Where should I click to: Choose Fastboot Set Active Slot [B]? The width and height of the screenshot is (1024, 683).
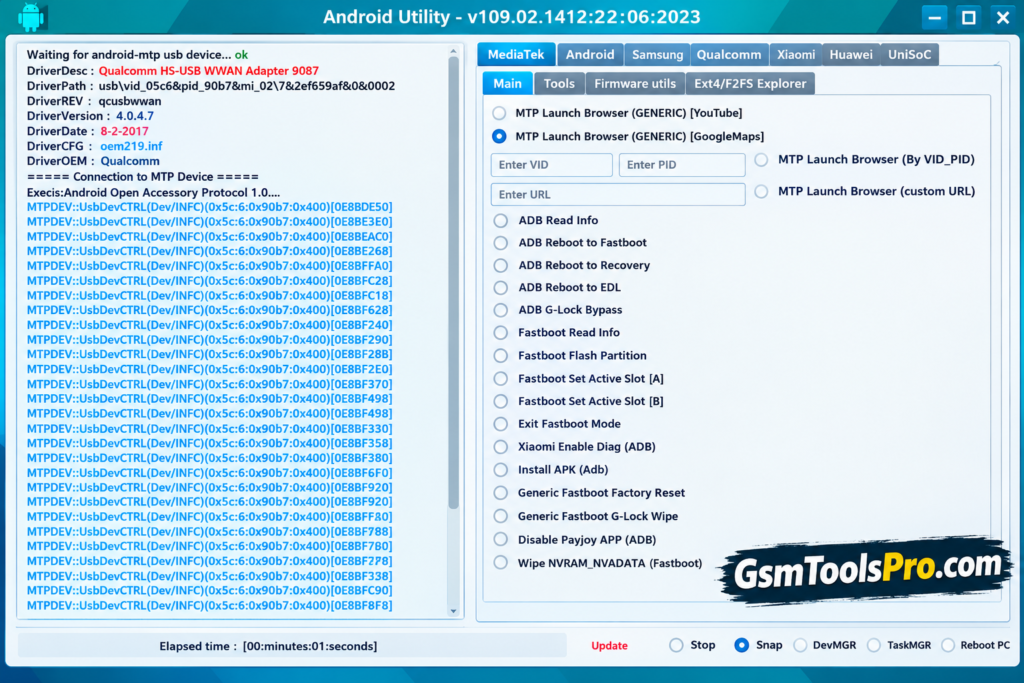click(x=501, y=402)
